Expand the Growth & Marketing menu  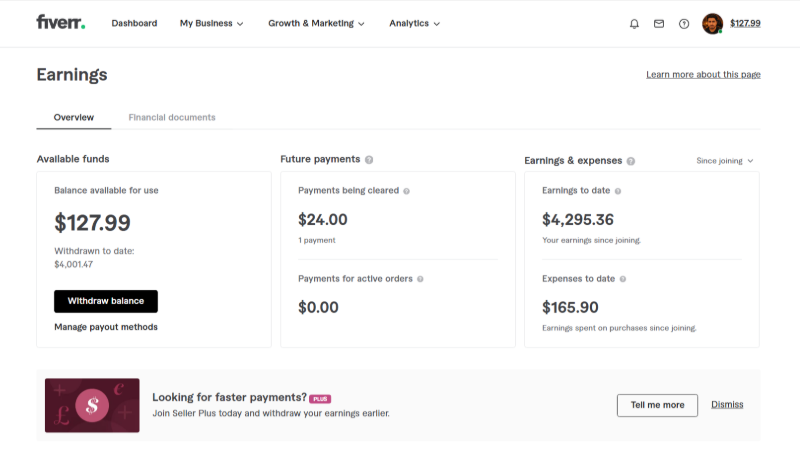tap(316, 23)
